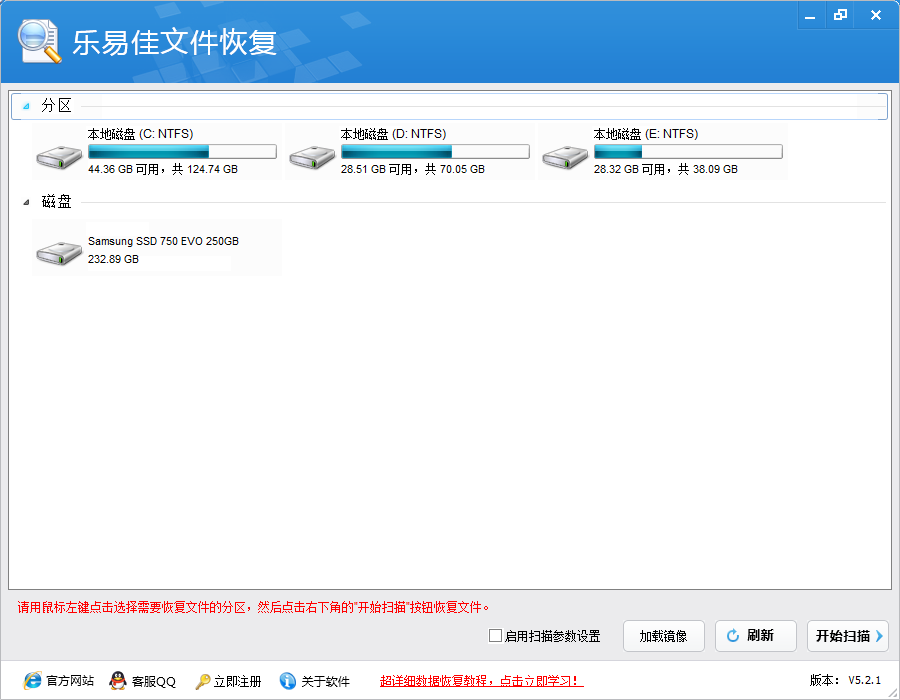Click the info icon for 关于软件
The width and height of the screenshot is (900, 700).
click(x=288, y=681)
